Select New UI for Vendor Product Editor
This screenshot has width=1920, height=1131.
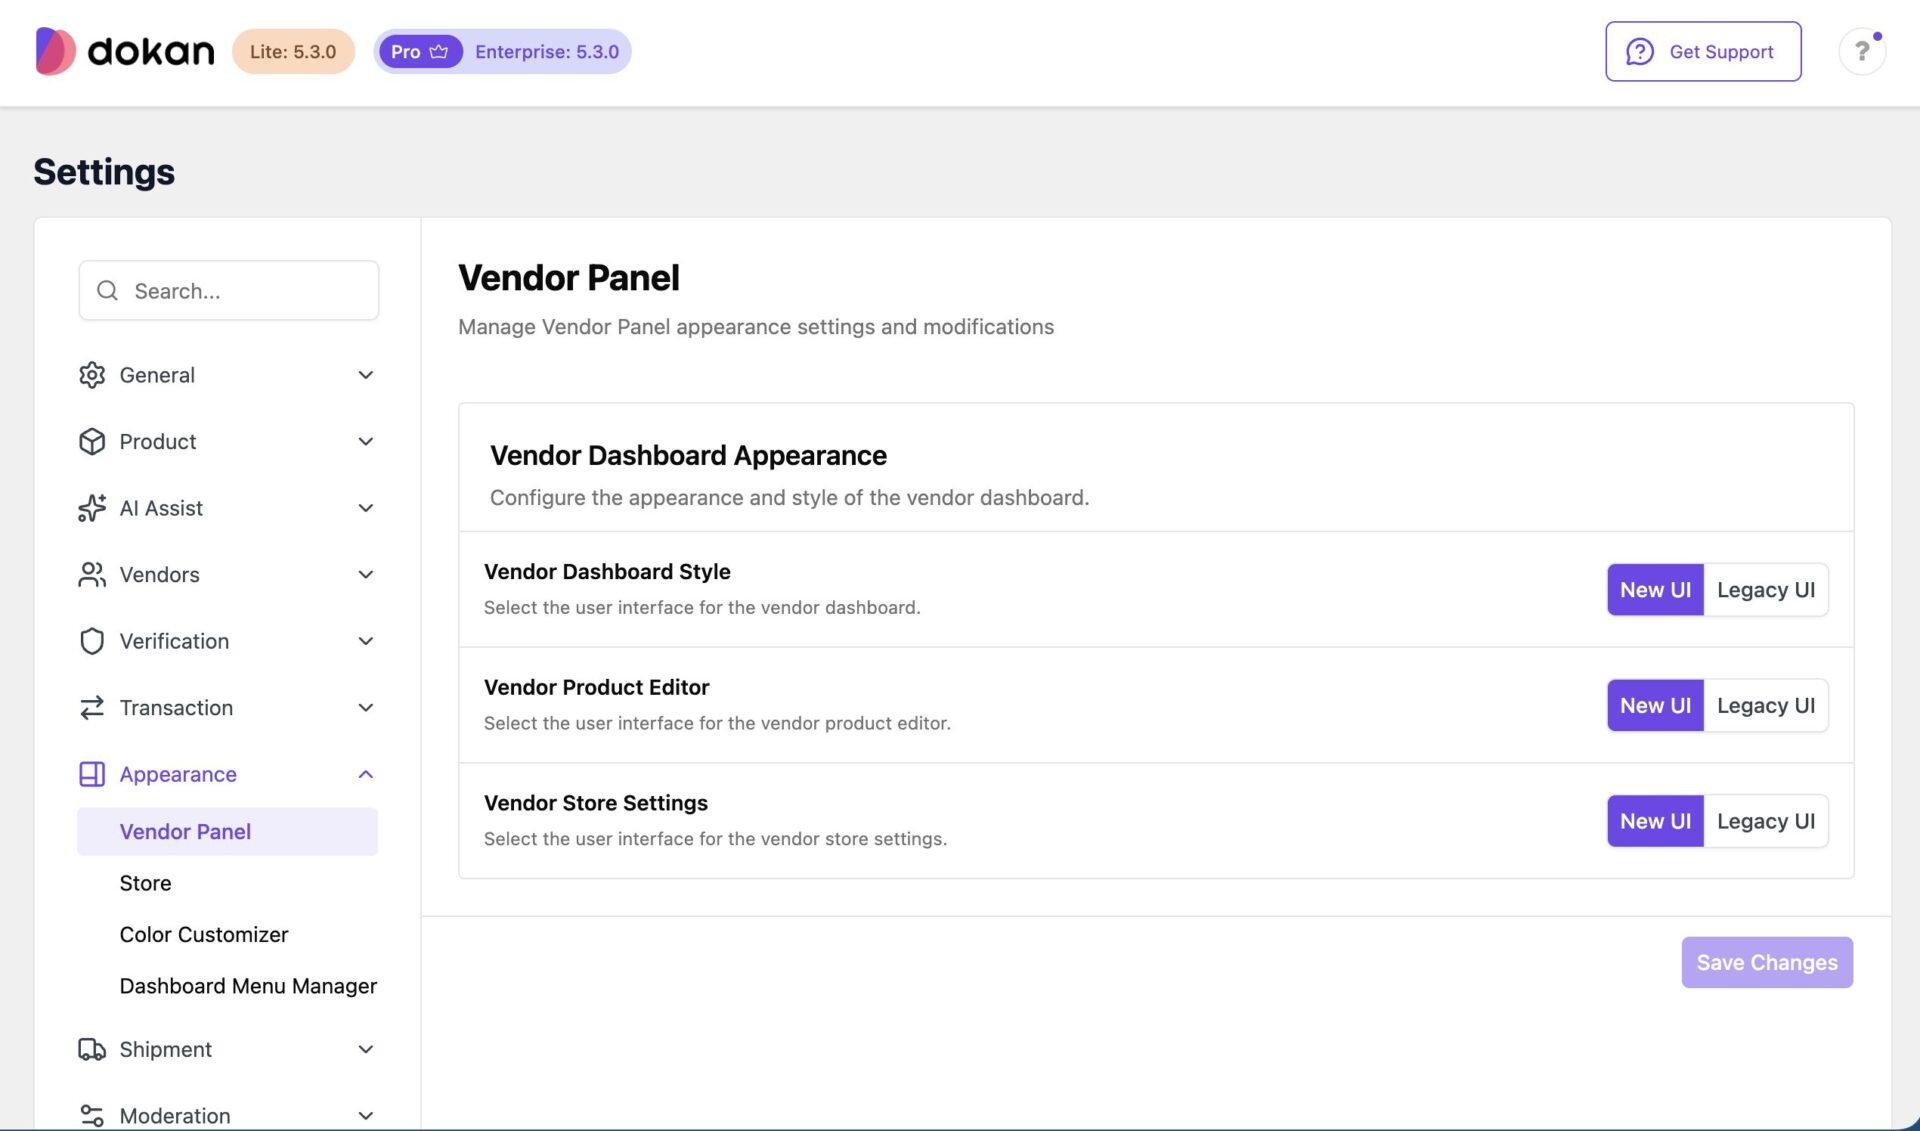click(x=1655, y=706)
